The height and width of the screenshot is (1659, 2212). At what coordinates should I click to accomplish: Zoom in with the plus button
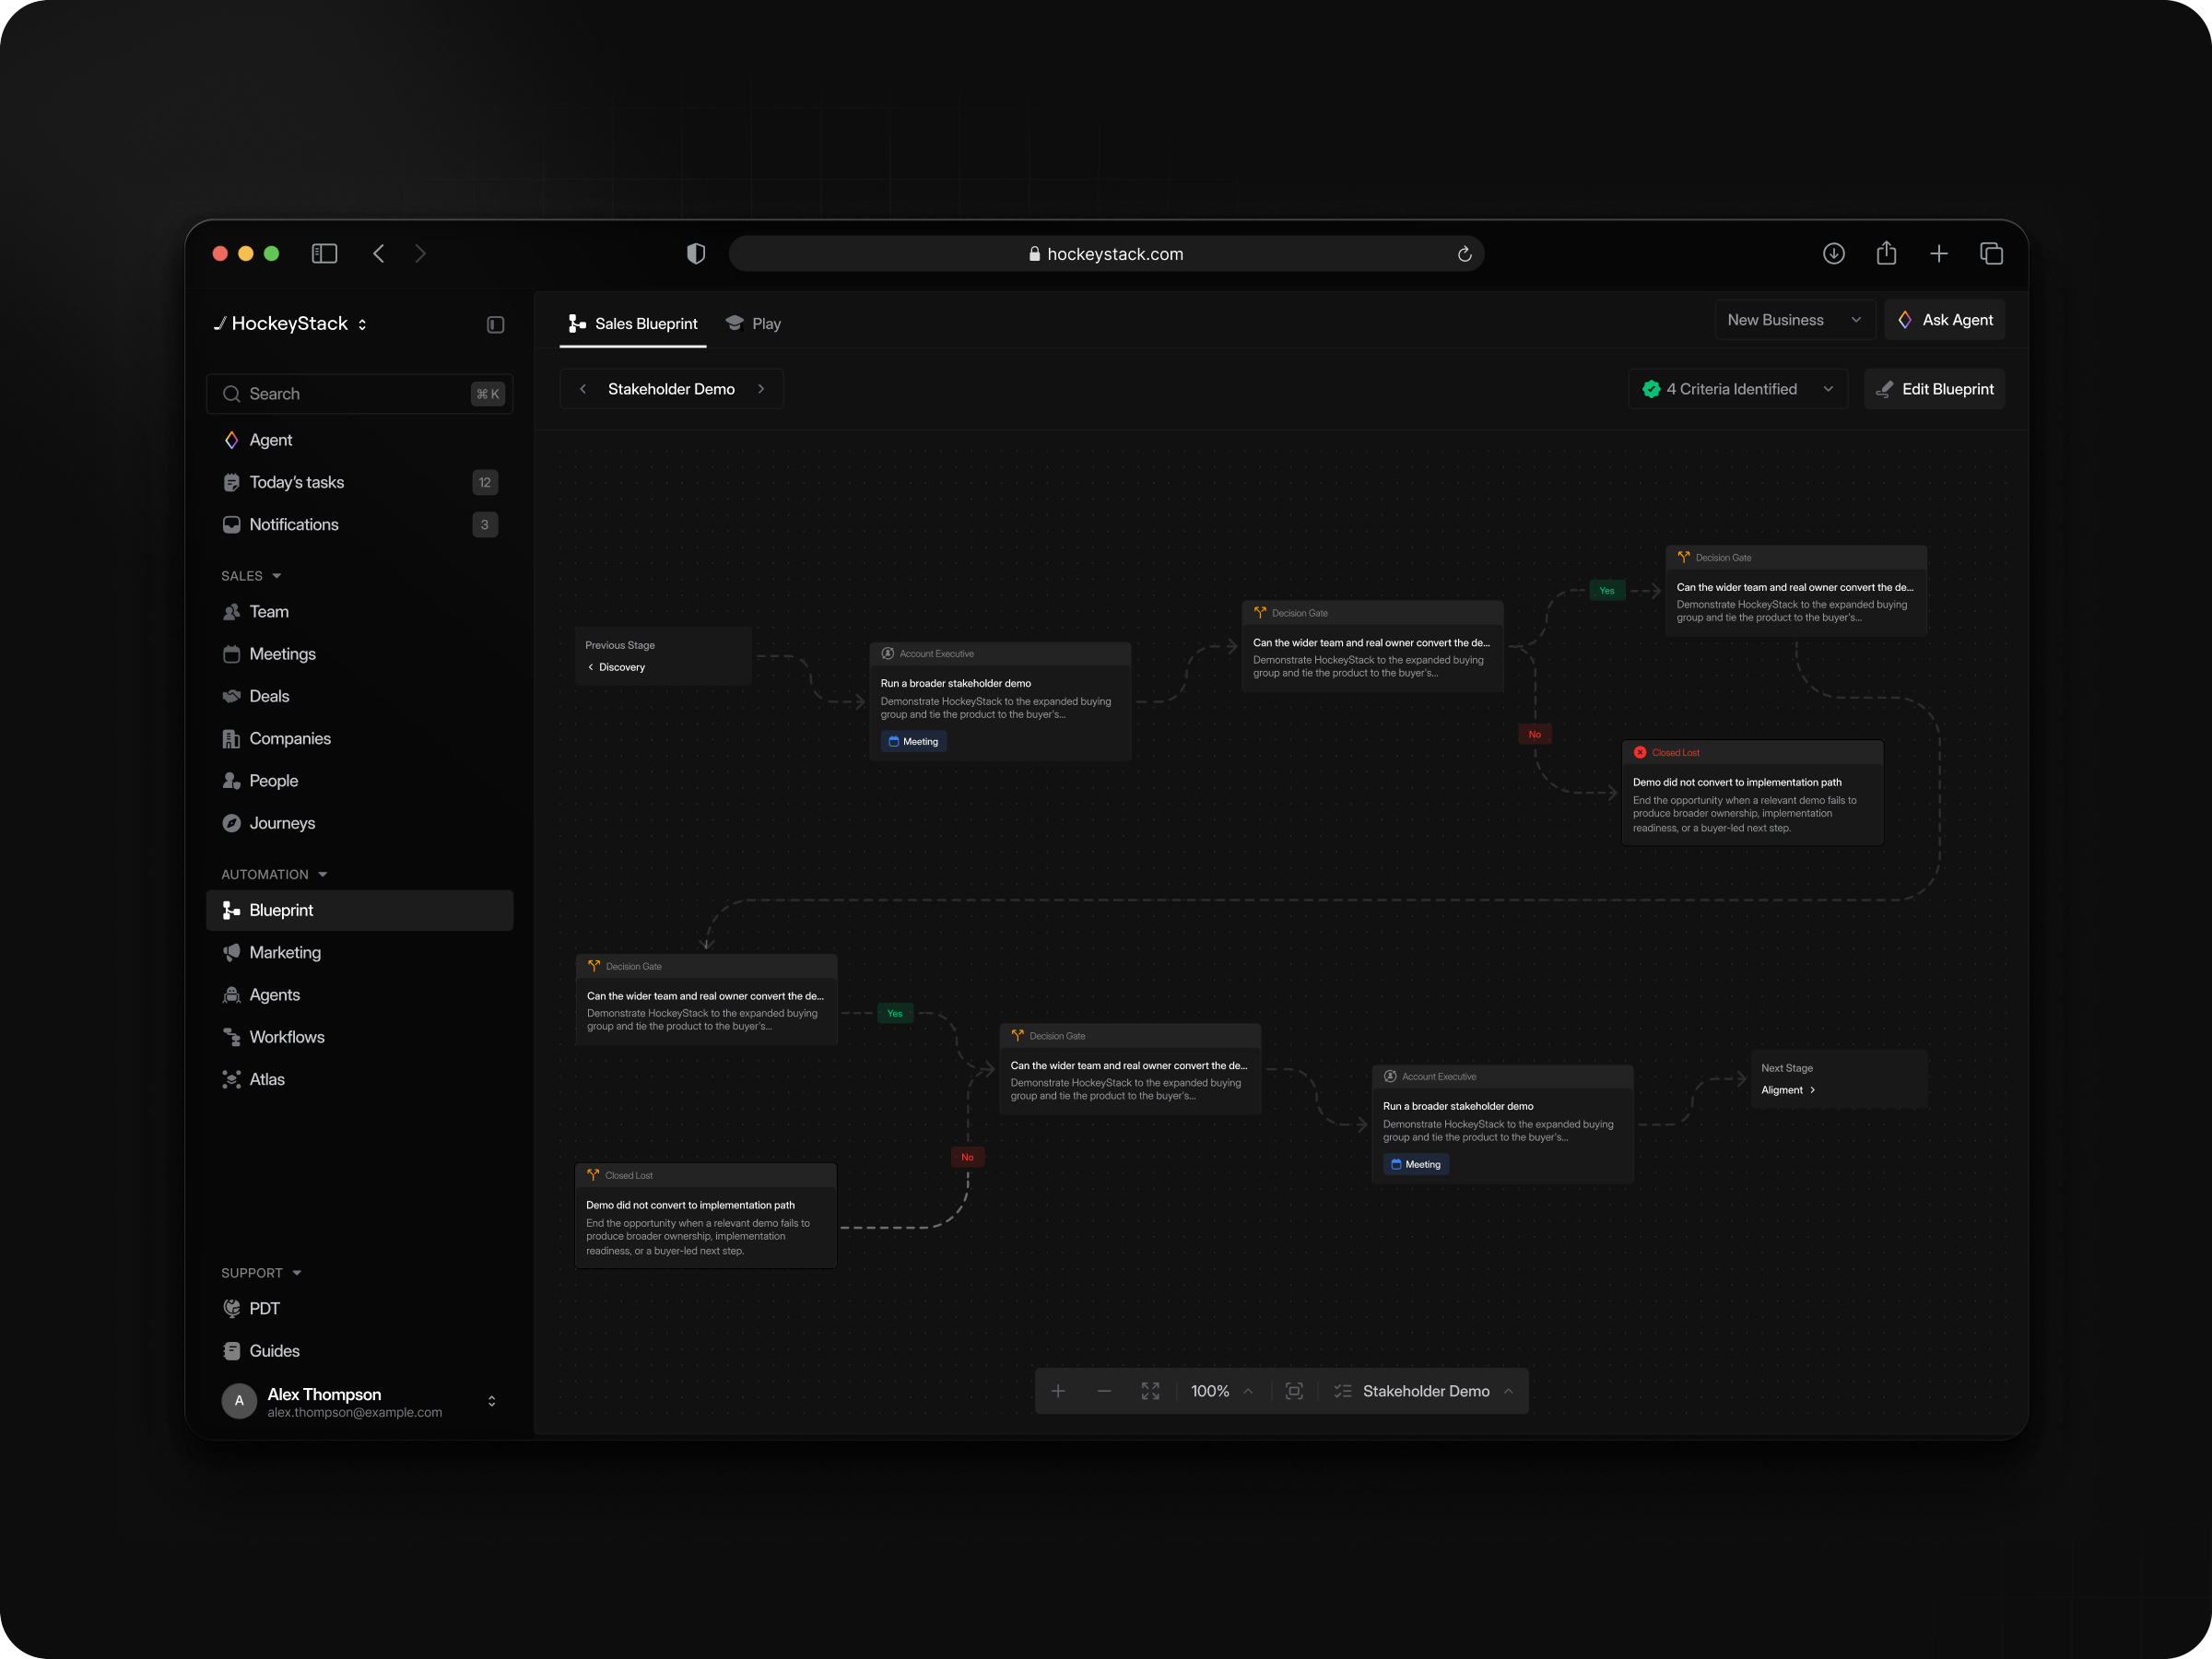coord(1058,1391)
